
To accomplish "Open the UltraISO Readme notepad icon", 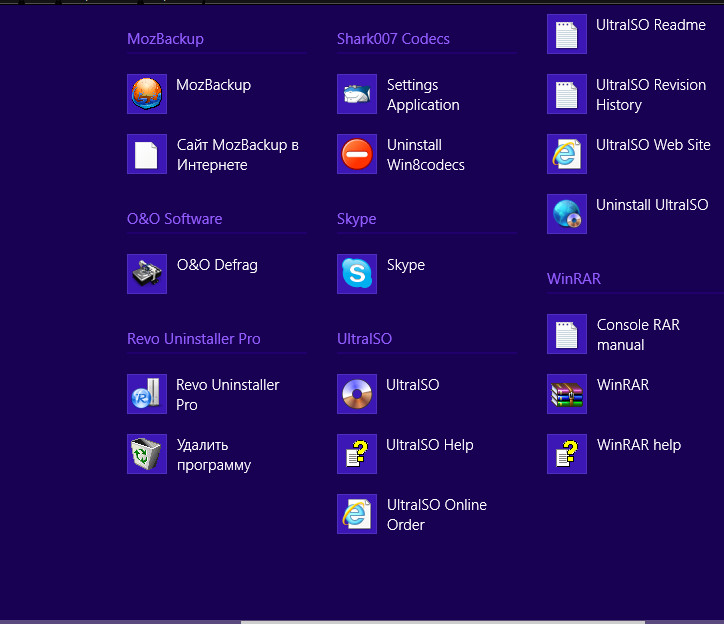I will tap(567, 34).
